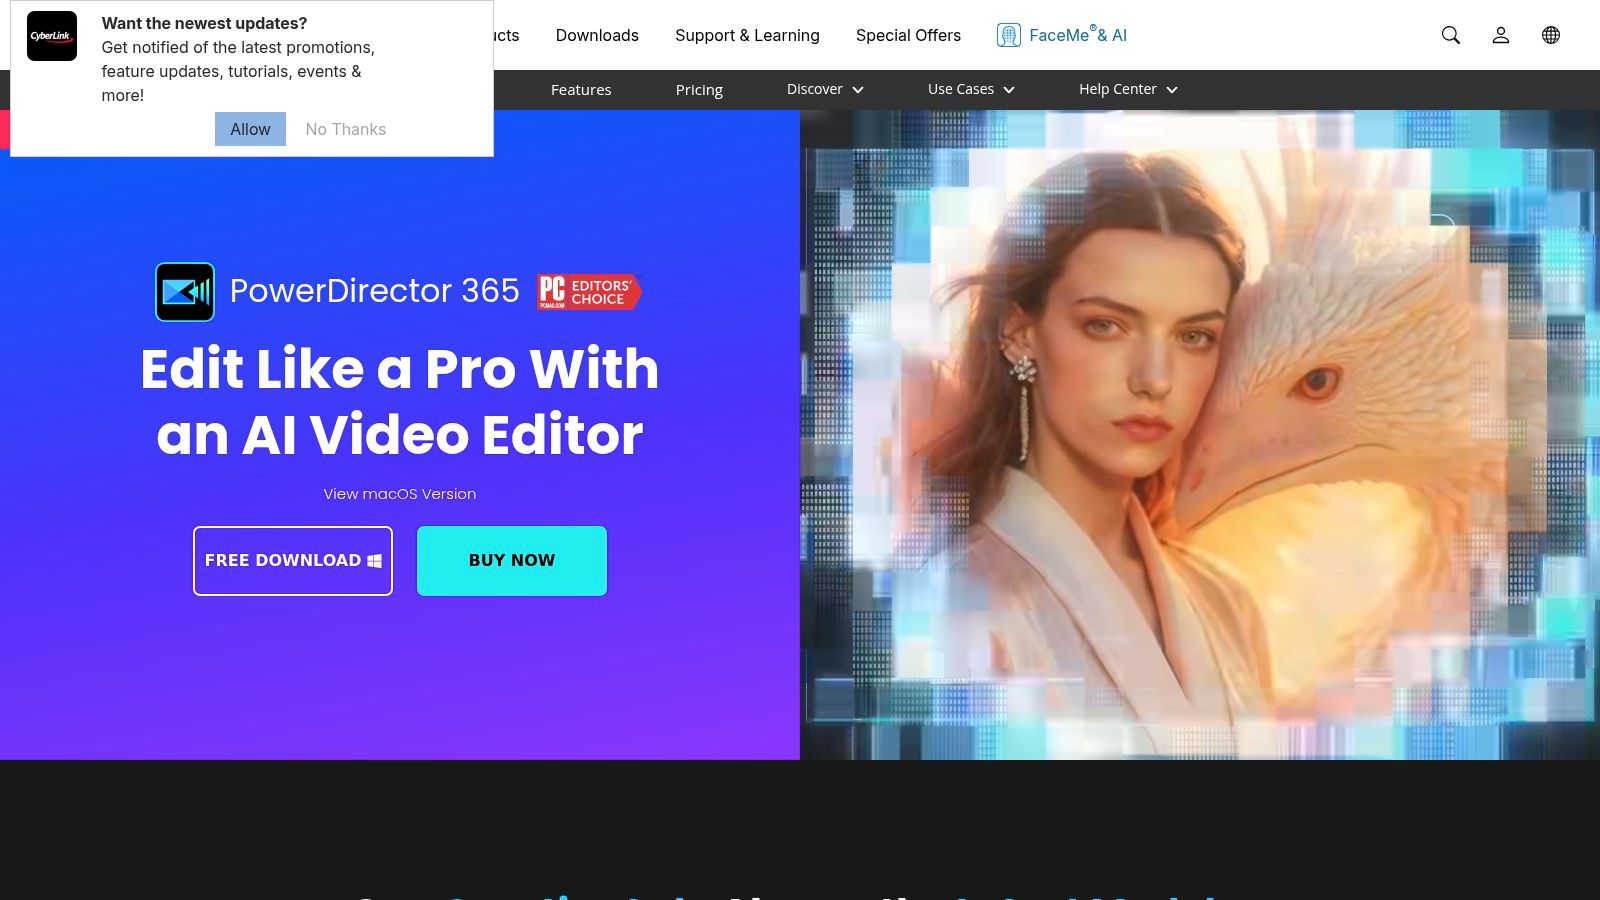This screenshot has width=1600, height=900.
Task: Expand the Use Cases dropdown chevron
Action: 1009,90
